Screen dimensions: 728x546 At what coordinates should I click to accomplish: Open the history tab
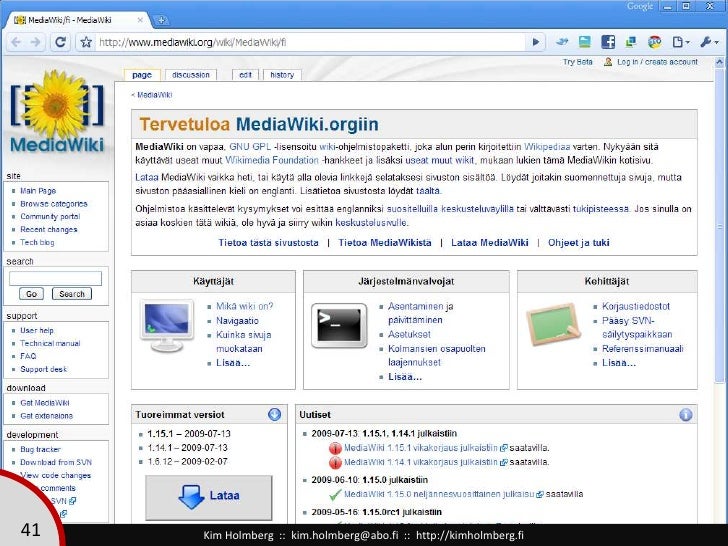click(282, 75)
